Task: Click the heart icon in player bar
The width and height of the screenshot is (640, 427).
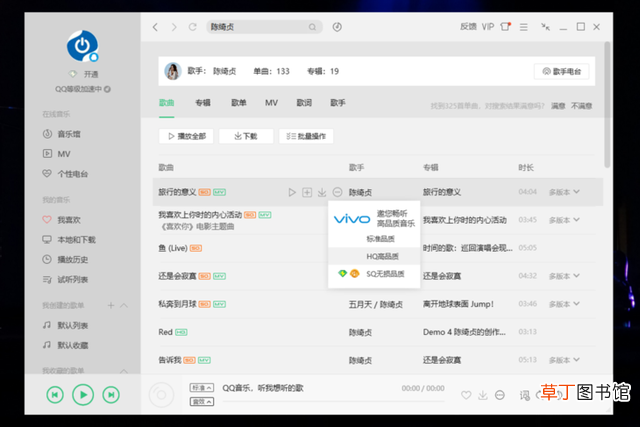Action: pos(466,395)
